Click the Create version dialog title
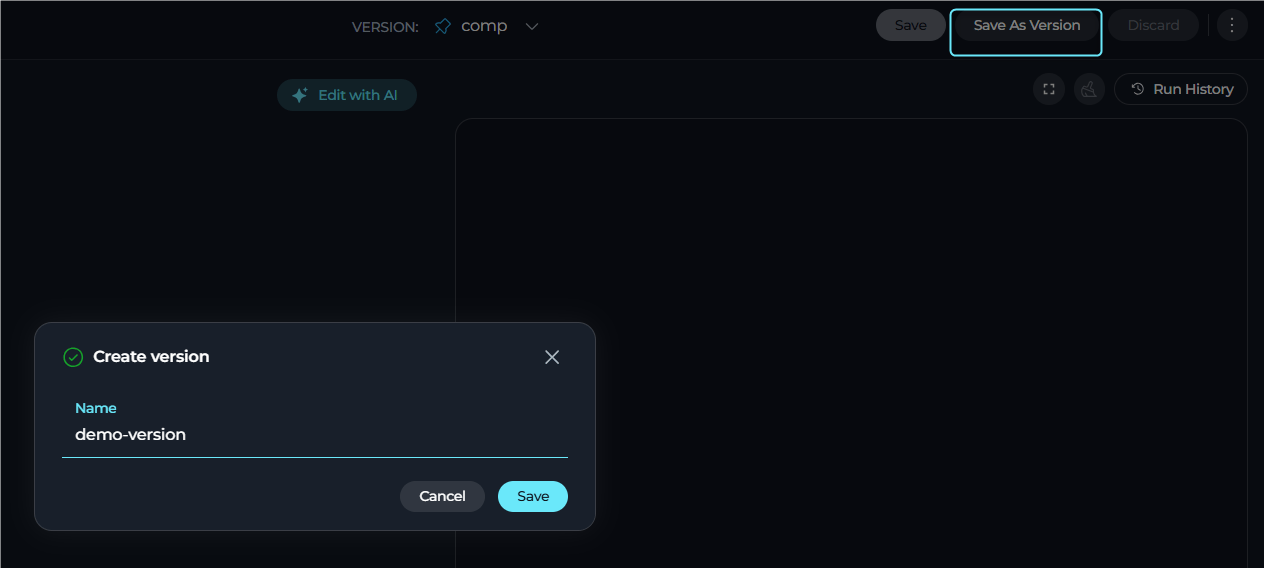The image size is (1264, 568). tap(151, 356)
